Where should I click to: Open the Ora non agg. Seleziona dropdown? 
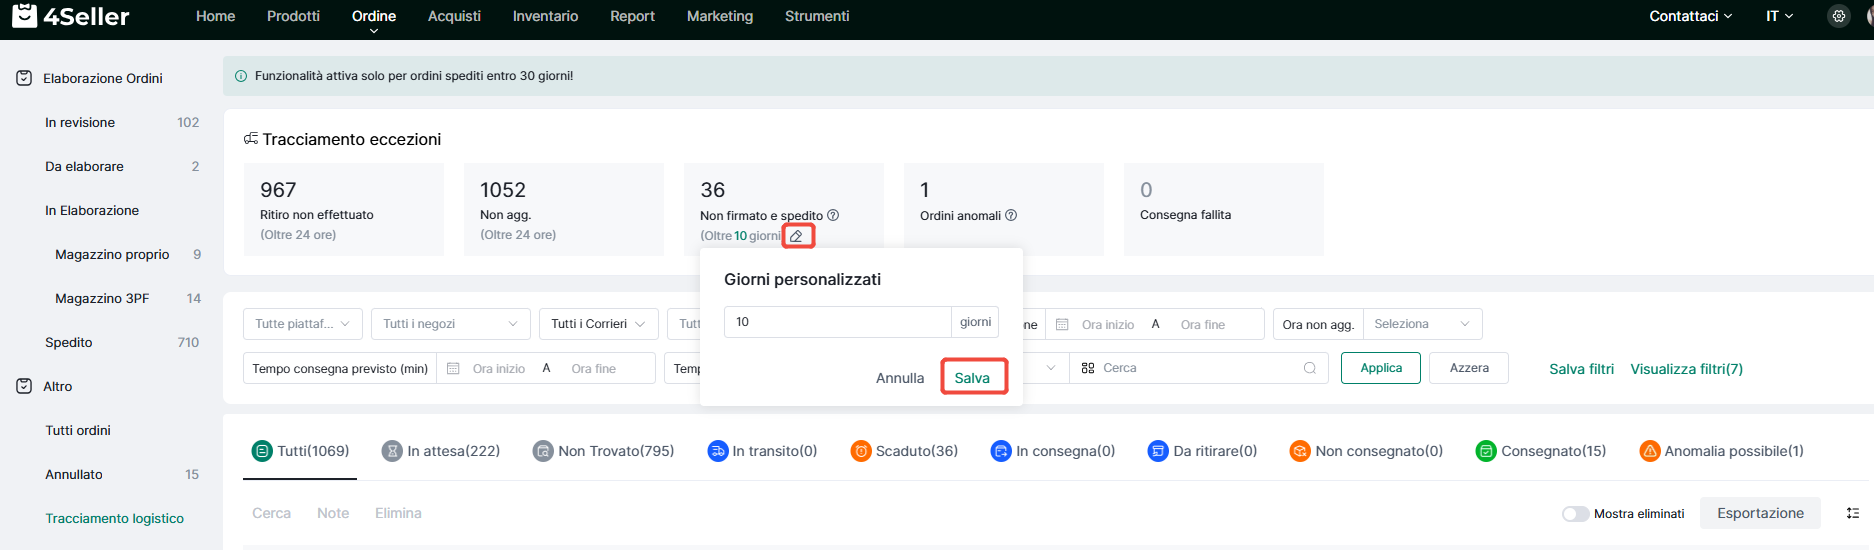[1421, 324]
